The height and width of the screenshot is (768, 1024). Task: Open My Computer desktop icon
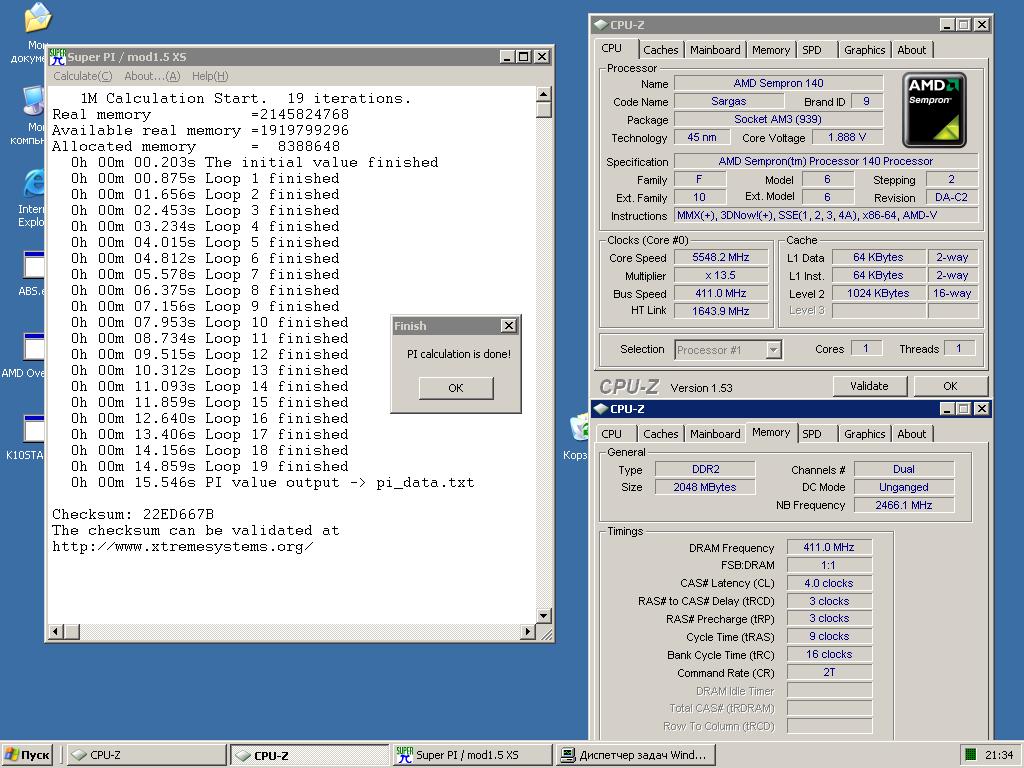click(x=34, y=101)
